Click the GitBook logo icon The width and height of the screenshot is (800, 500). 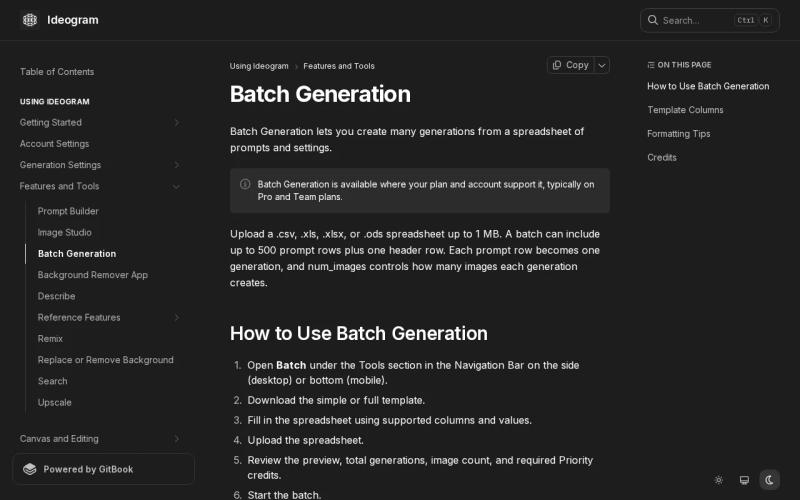click(x=30, y=469)
